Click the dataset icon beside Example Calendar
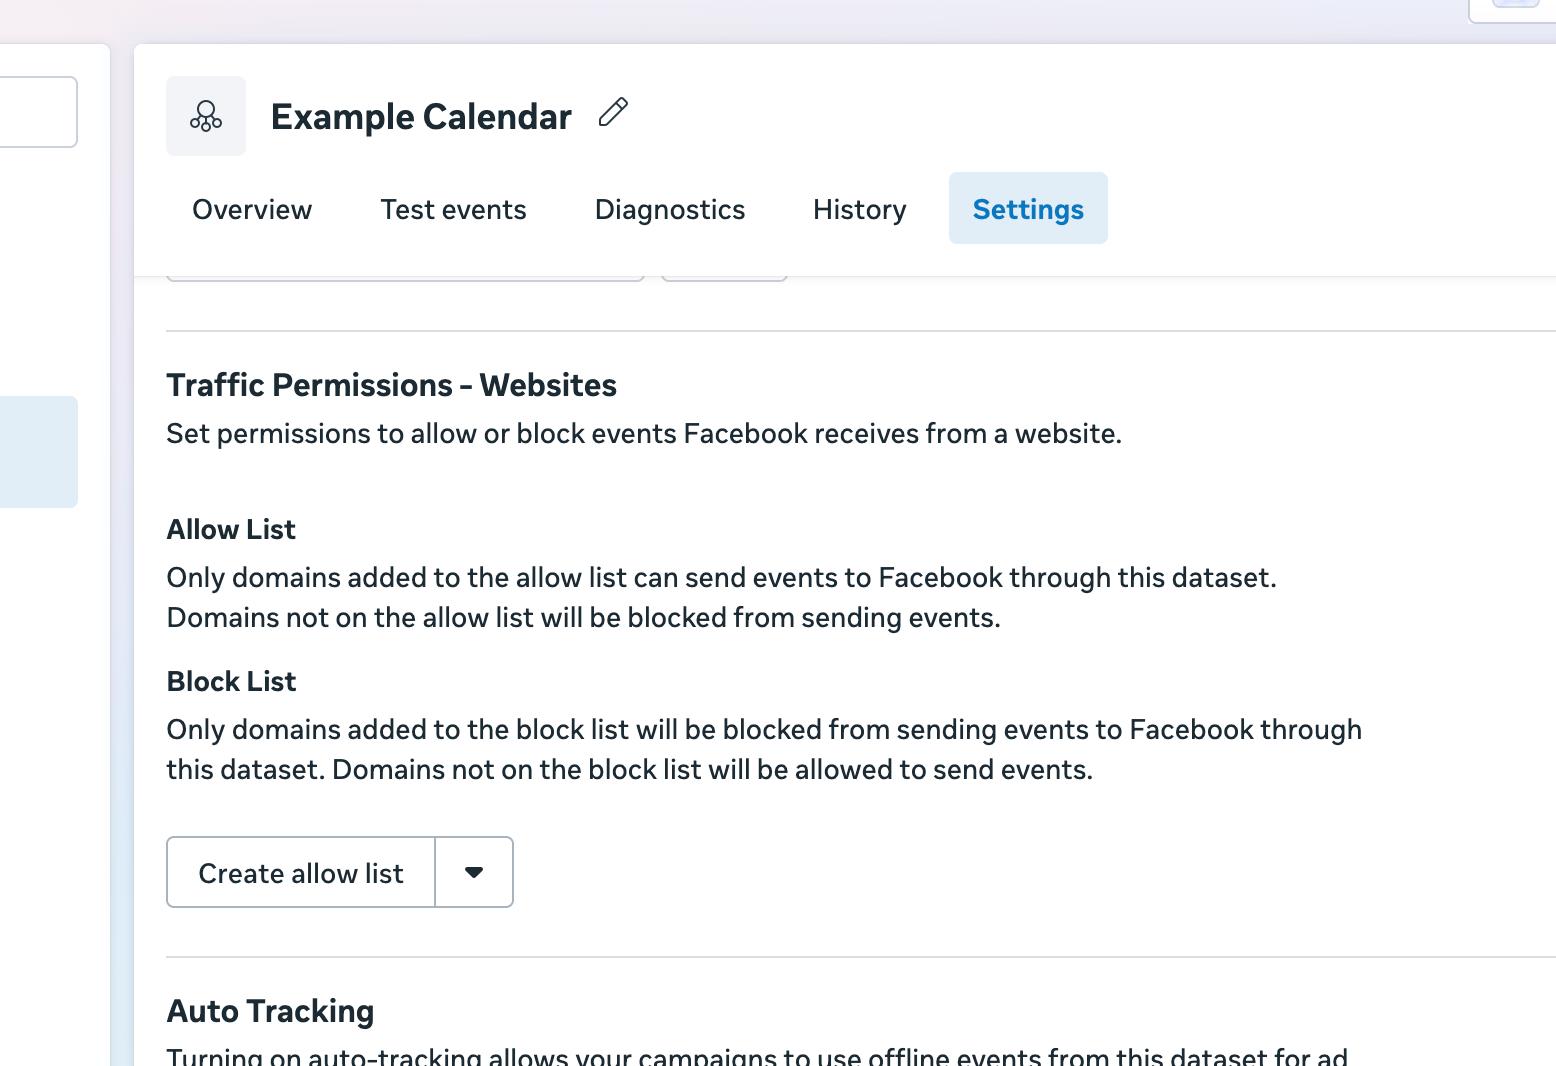Image resolution: width=1556 pixels, height=1066 pixels. click(x=206, y=116)
